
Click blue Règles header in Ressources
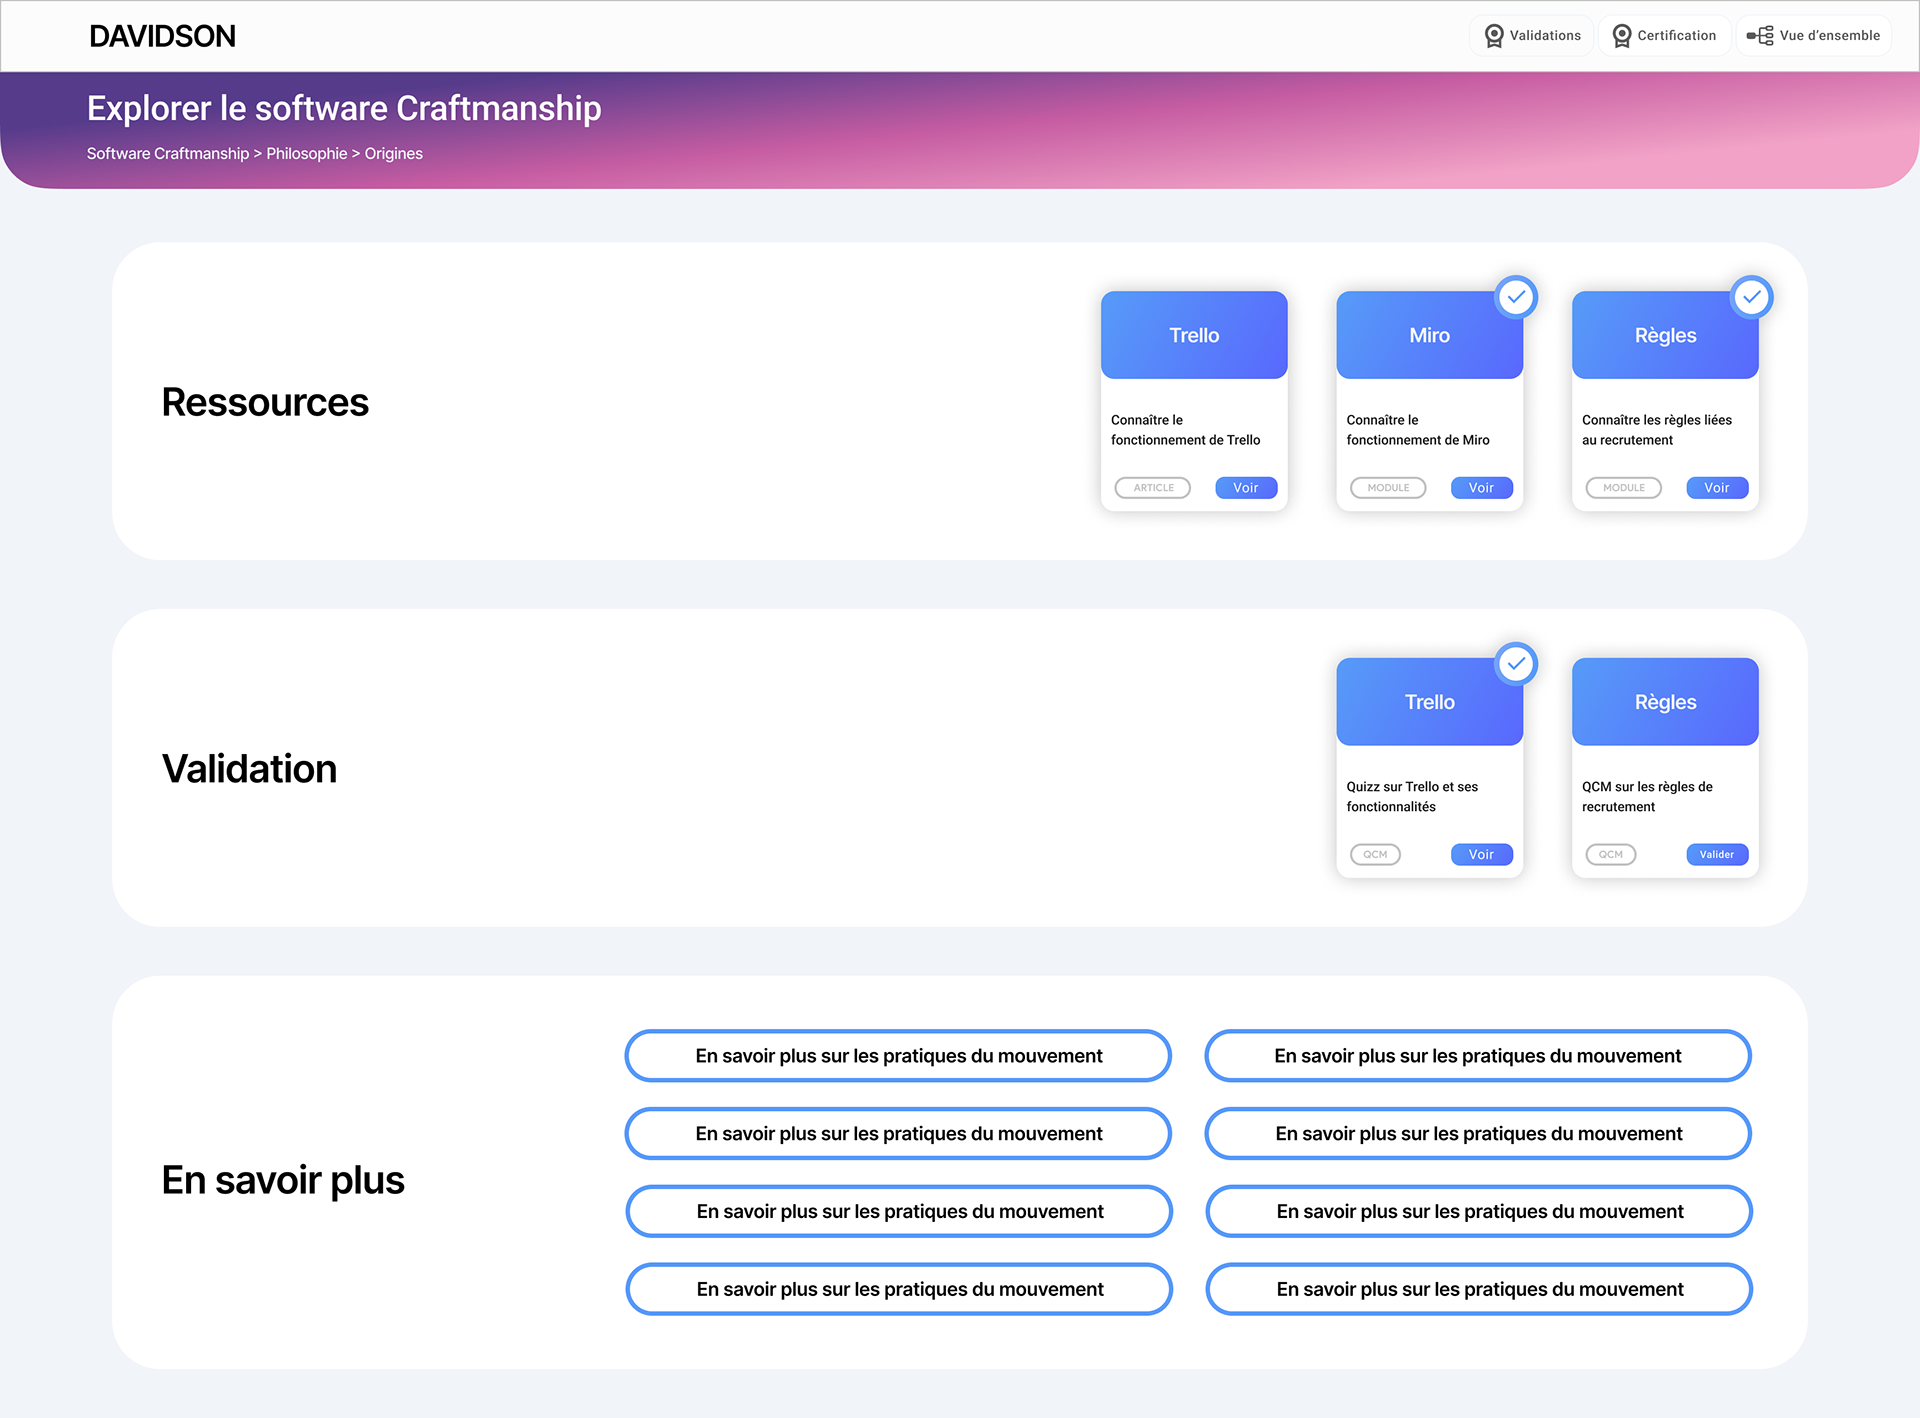coord(1664,335)
